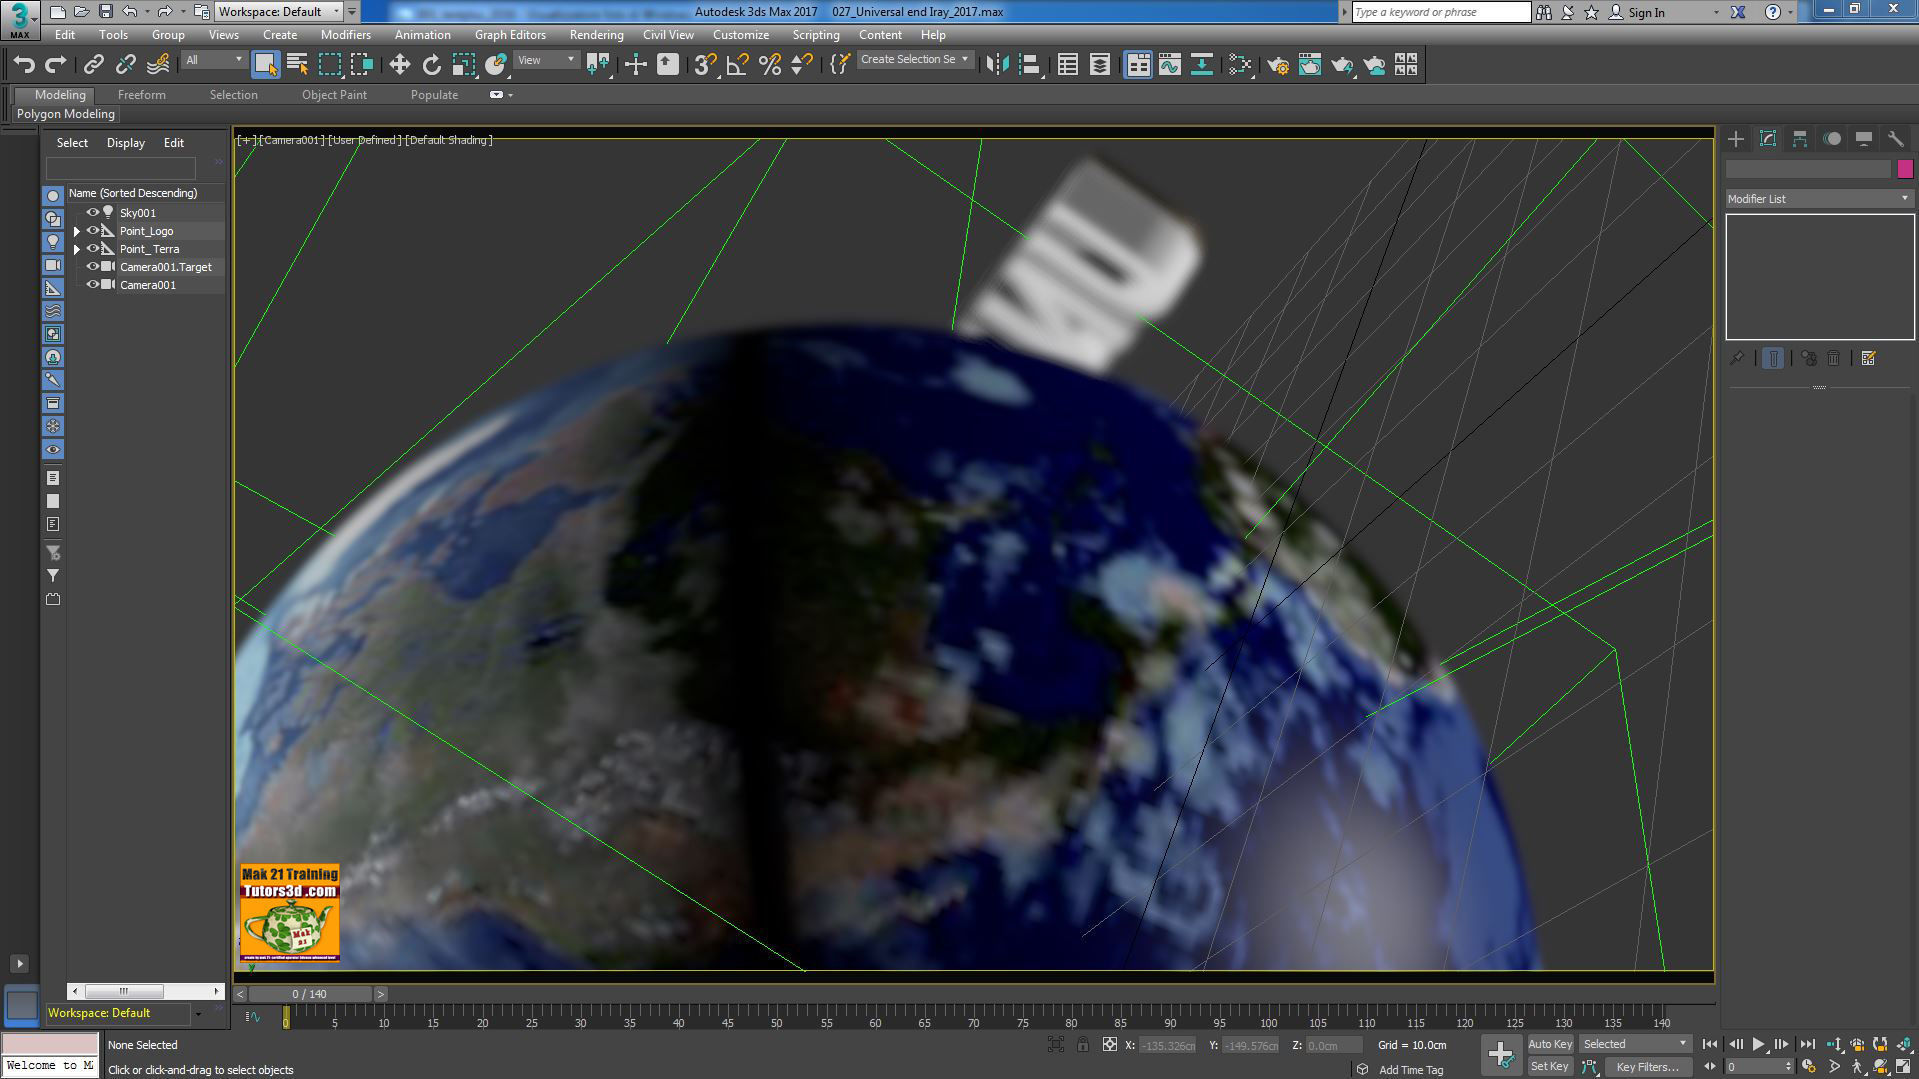Open the Configure Modifier Sets button
The width and height of the screenshot is (1919, 1079).
pyautogui.click(x=1868, y=358)
